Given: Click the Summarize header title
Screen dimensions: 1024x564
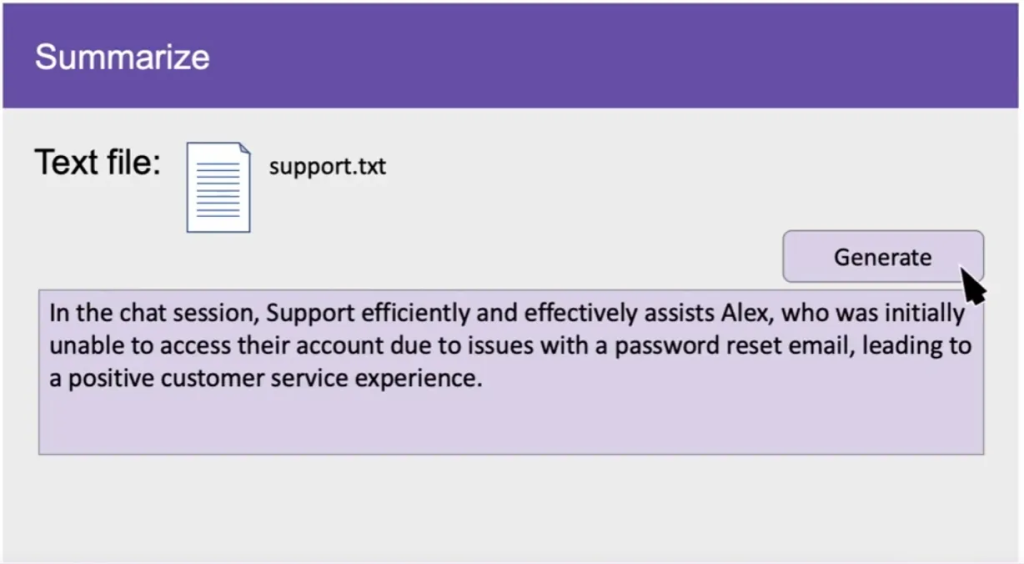Looking at the screenshot, I should (122, 57).
